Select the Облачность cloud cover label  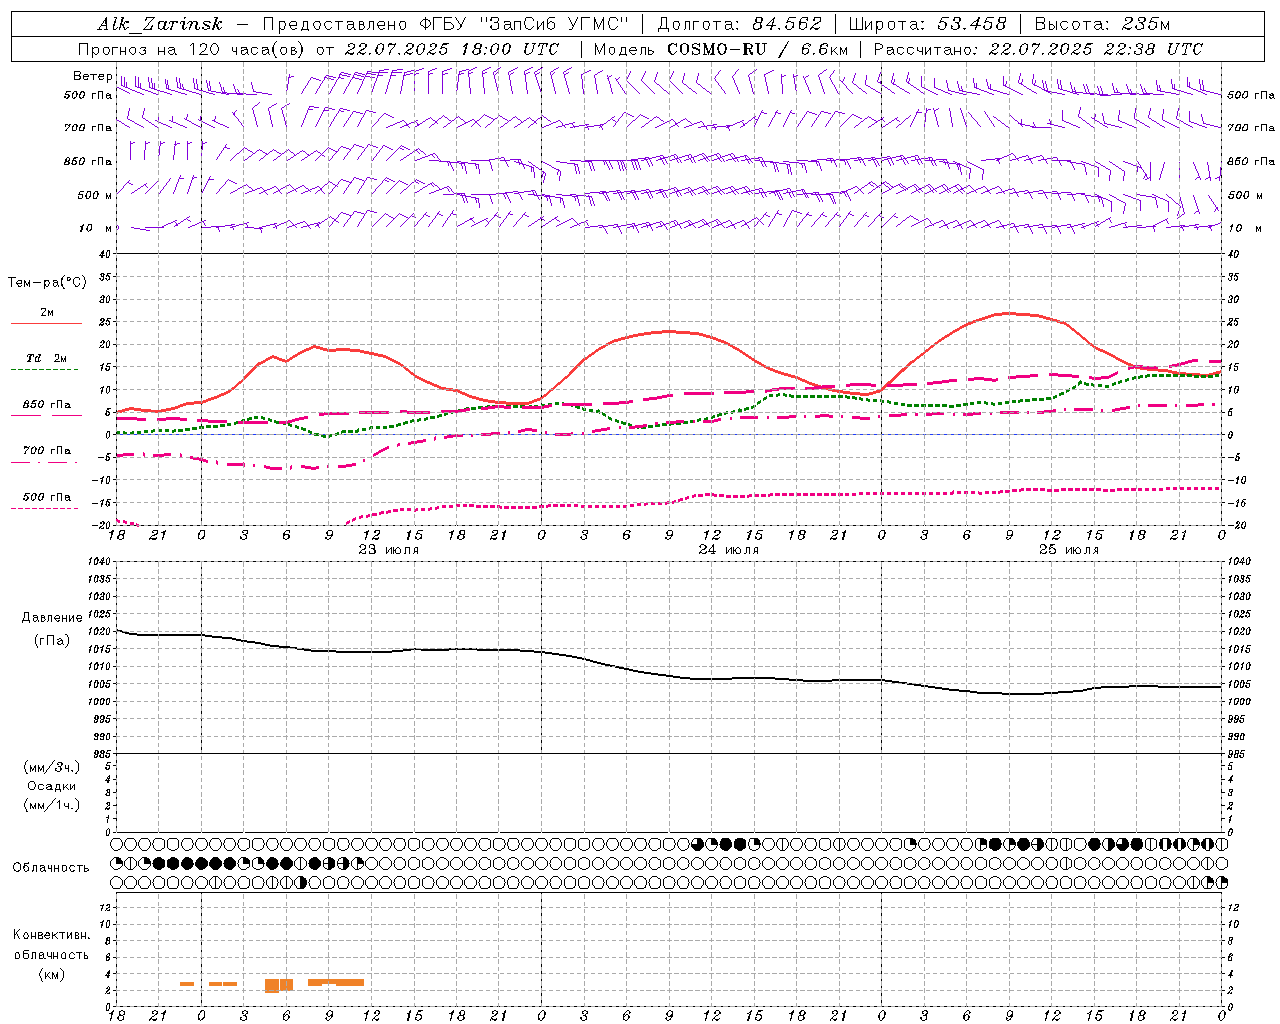click(x=51, y=868)
